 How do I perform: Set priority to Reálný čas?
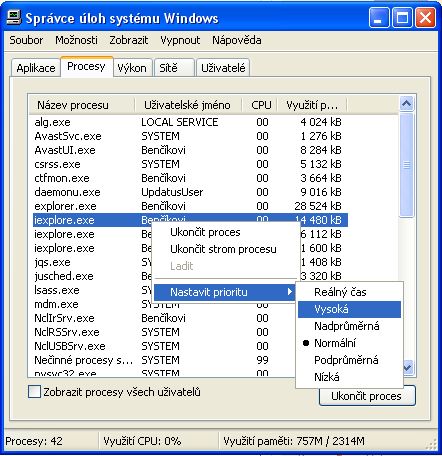pyautogui.click(x=349, y=292)
